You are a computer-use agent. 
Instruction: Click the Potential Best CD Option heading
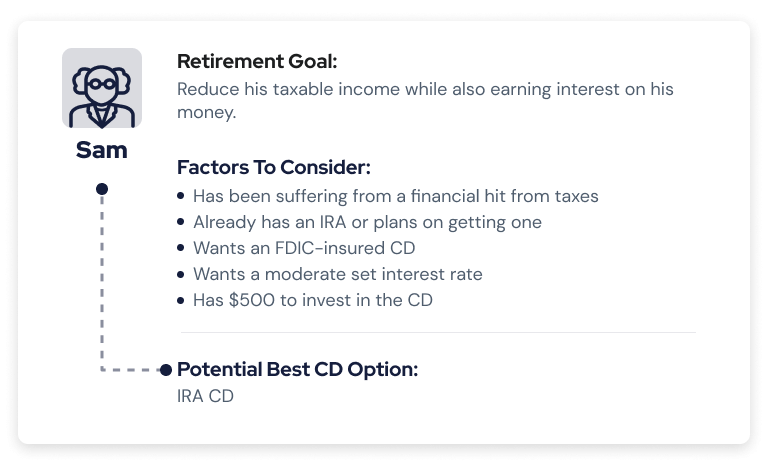pos(298,369)
